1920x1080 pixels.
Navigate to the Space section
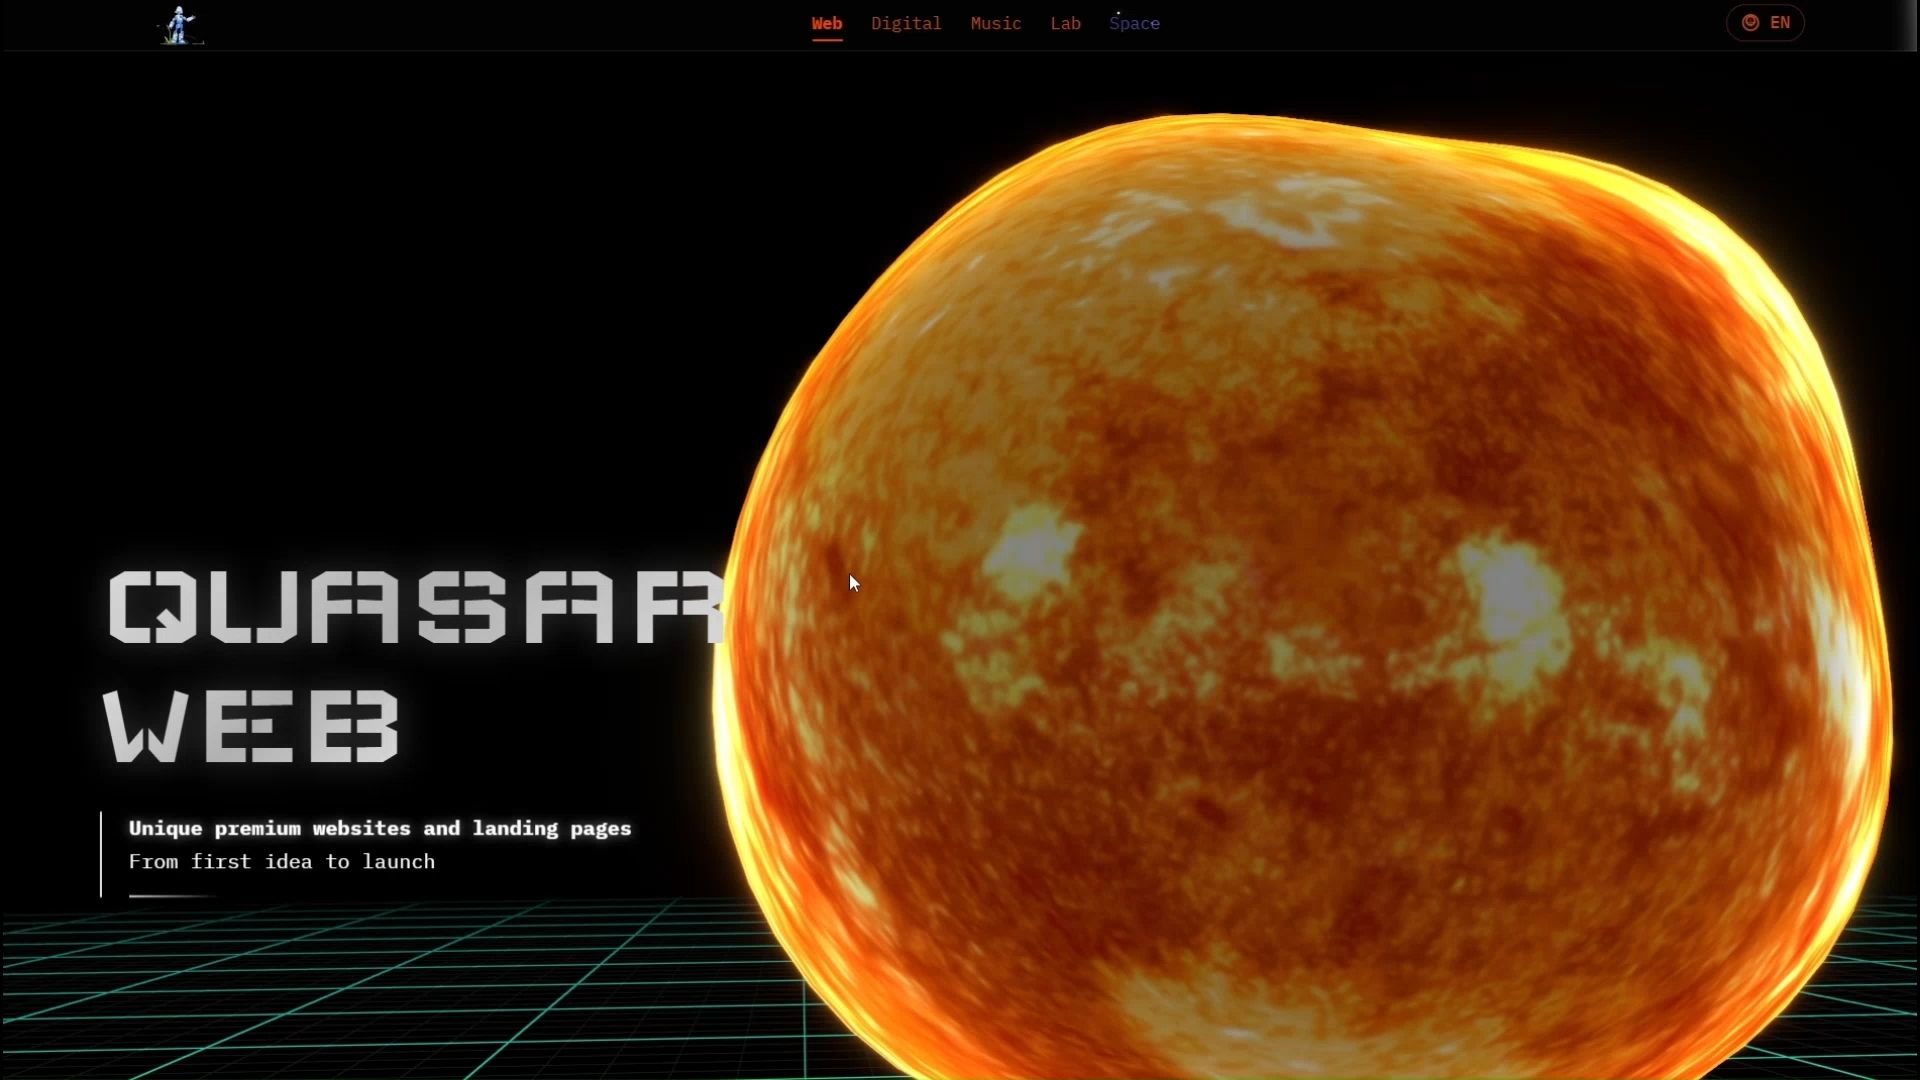[x=1134, y=23]
